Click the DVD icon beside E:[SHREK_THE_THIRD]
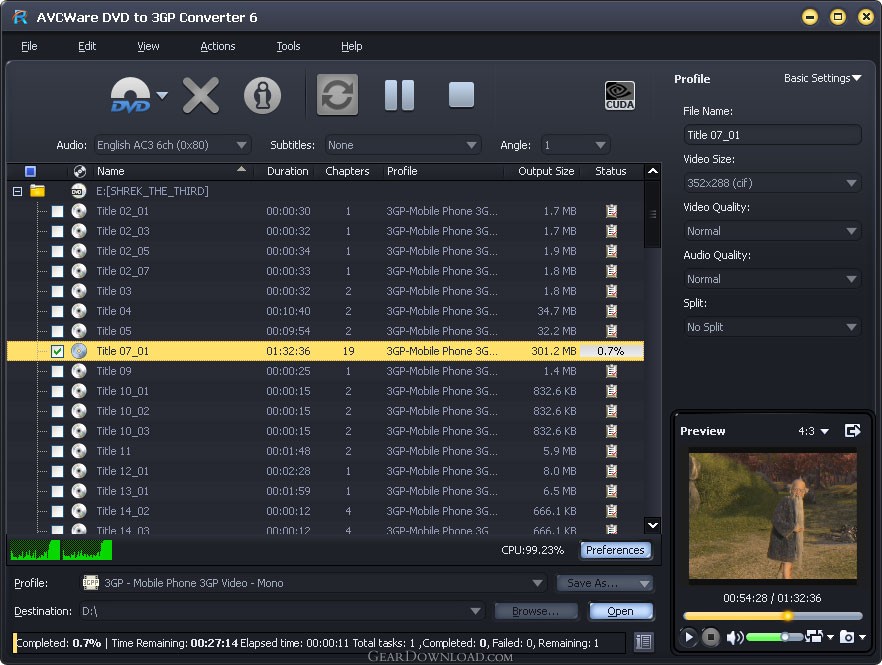The image size is (882, 665). point(78,191)
